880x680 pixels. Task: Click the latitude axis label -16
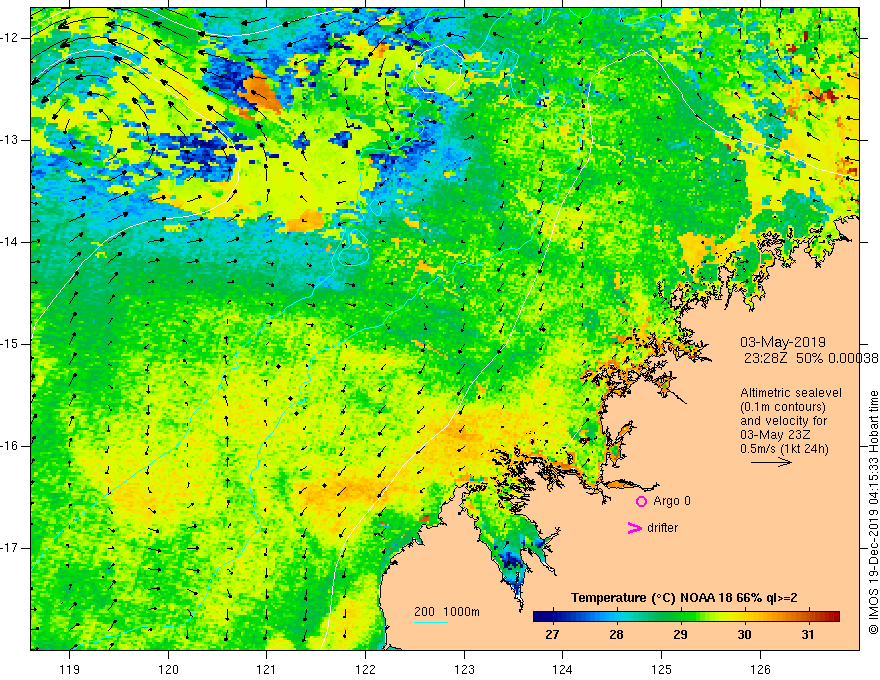click(11, 447)
